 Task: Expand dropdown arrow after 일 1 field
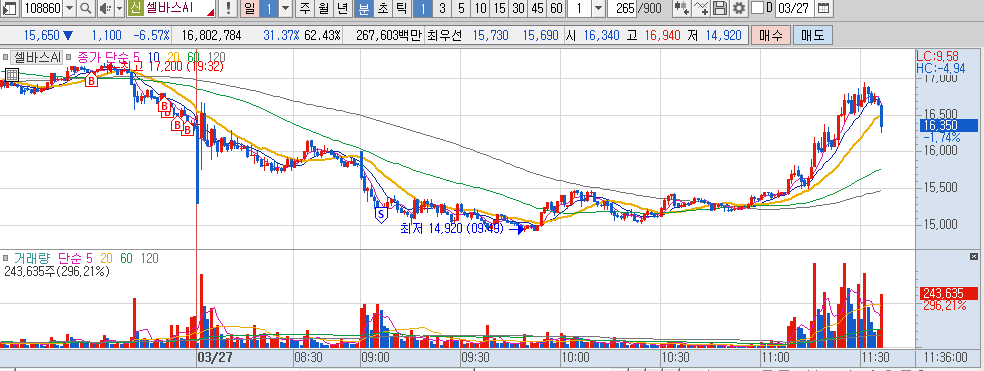click(x=285, y=9)
